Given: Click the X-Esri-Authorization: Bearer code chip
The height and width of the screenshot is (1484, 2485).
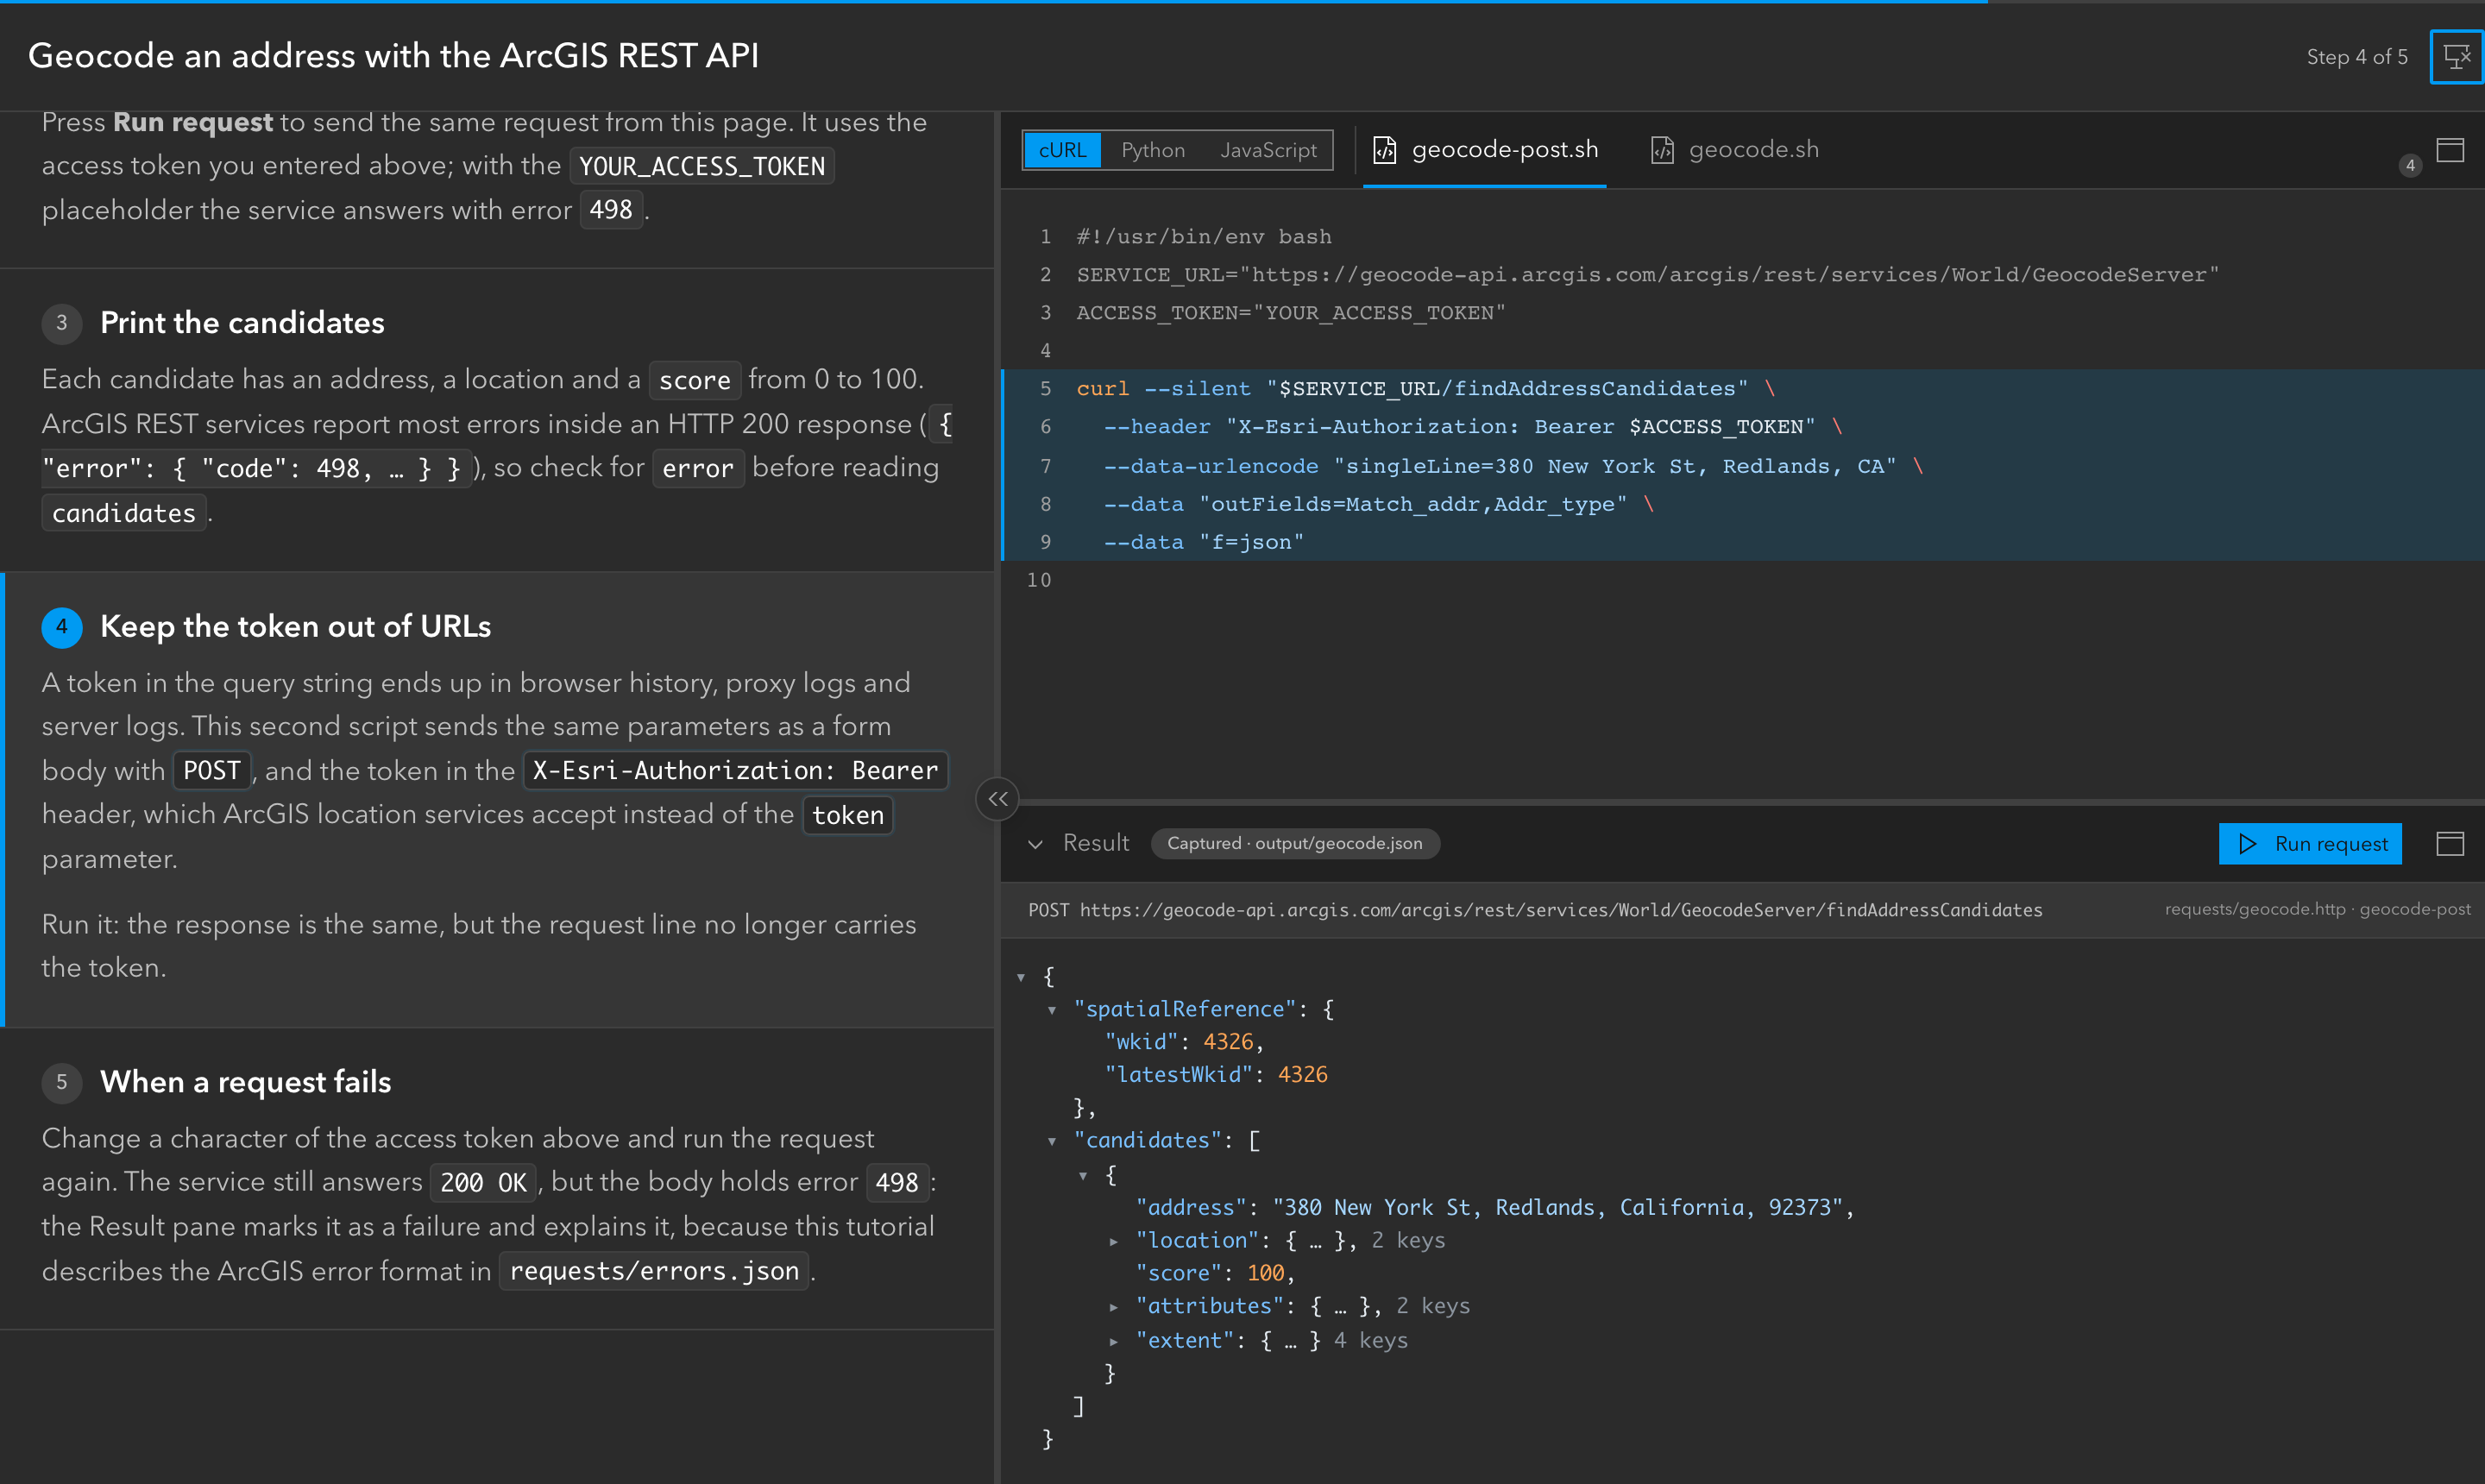Looking at the screenshot, I should (735, 771).
